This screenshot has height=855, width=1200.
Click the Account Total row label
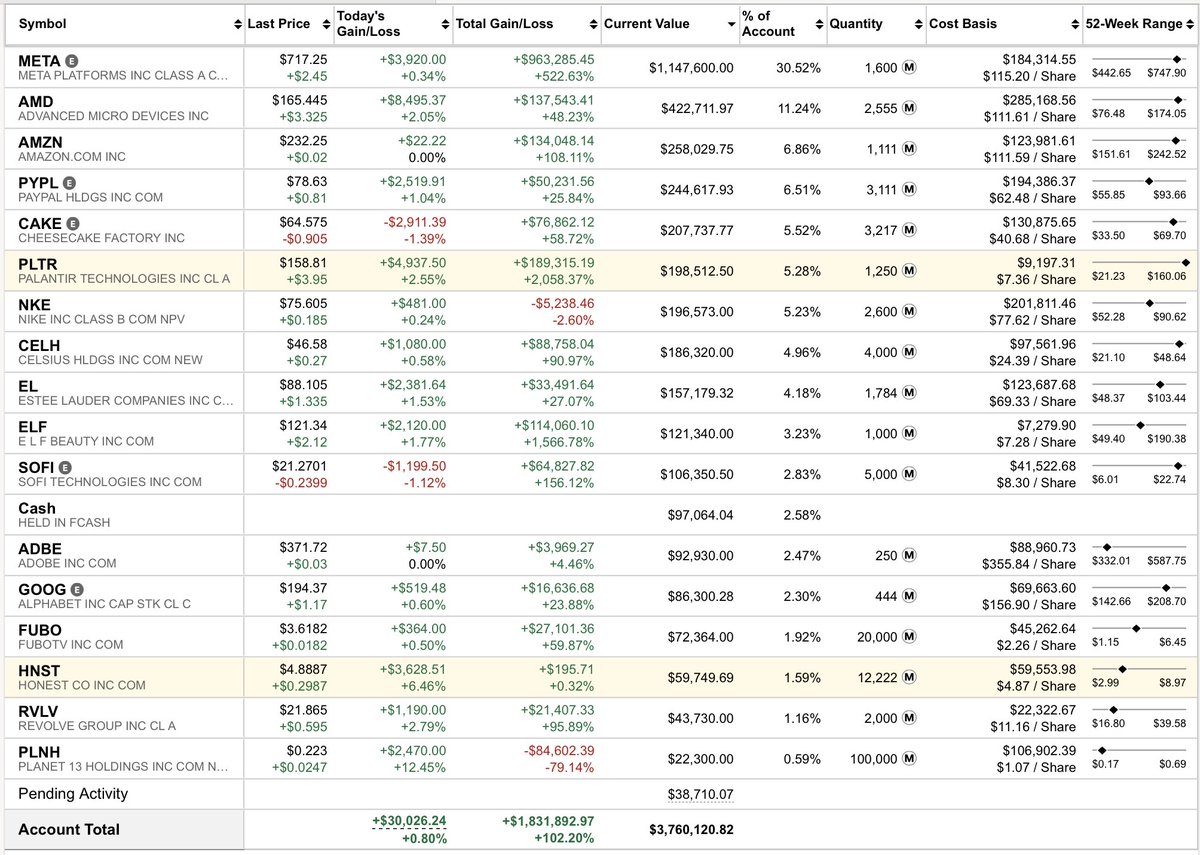(69, 829)
